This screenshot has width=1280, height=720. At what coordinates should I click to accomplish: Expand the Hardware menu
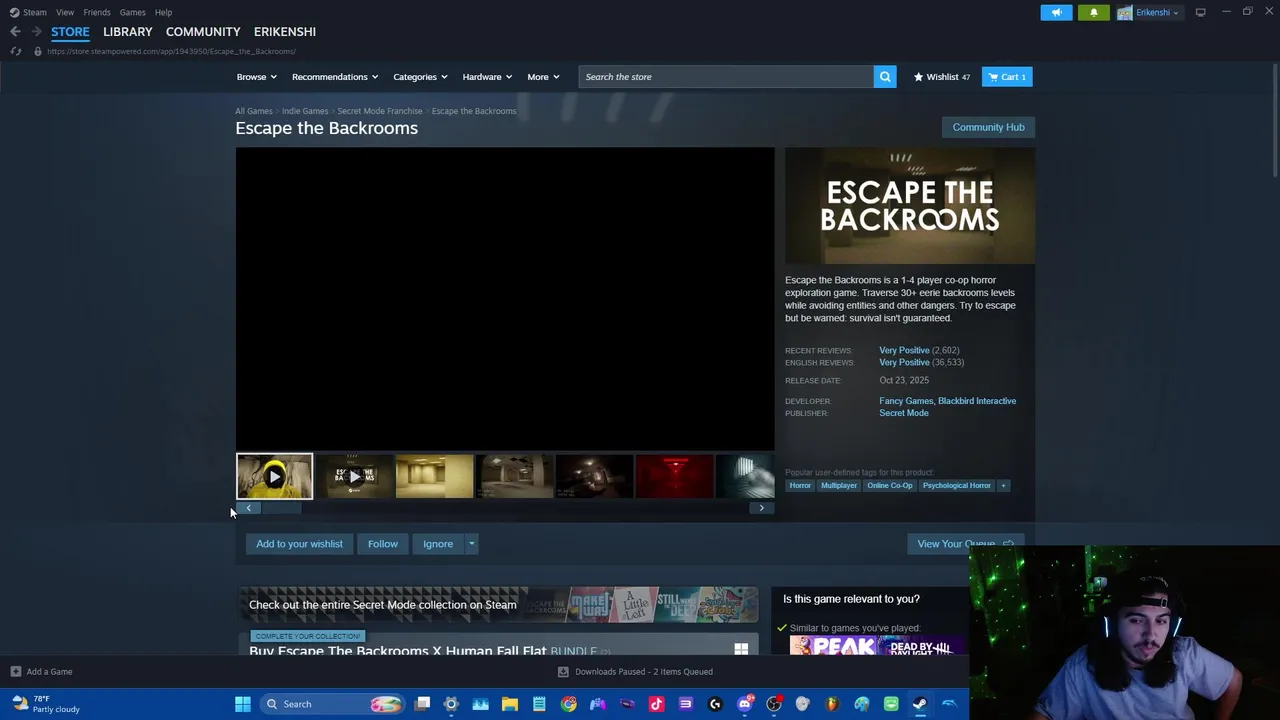pyautogui.click(x=487, y=77)
